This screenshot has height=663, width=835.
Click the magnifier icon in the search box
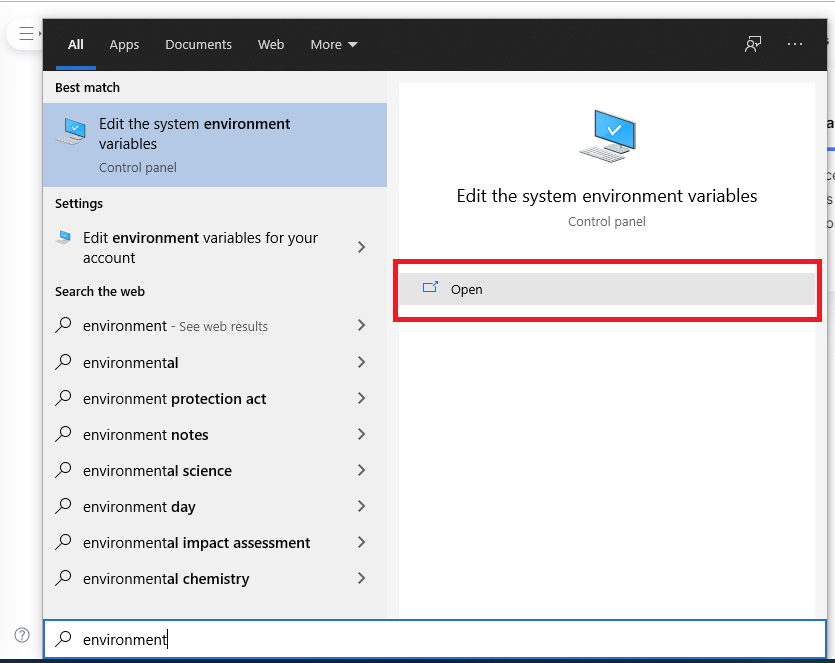[x=63, y=639]
